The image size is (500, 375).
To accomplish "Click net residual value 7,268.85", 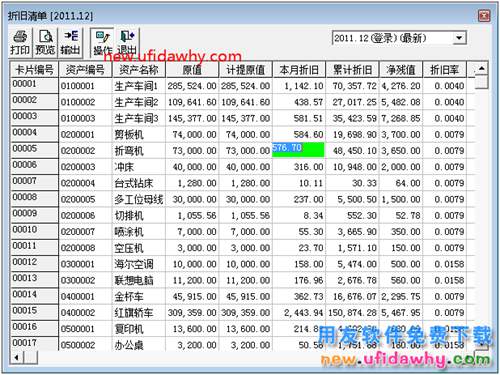I will (x=401, y=118).
